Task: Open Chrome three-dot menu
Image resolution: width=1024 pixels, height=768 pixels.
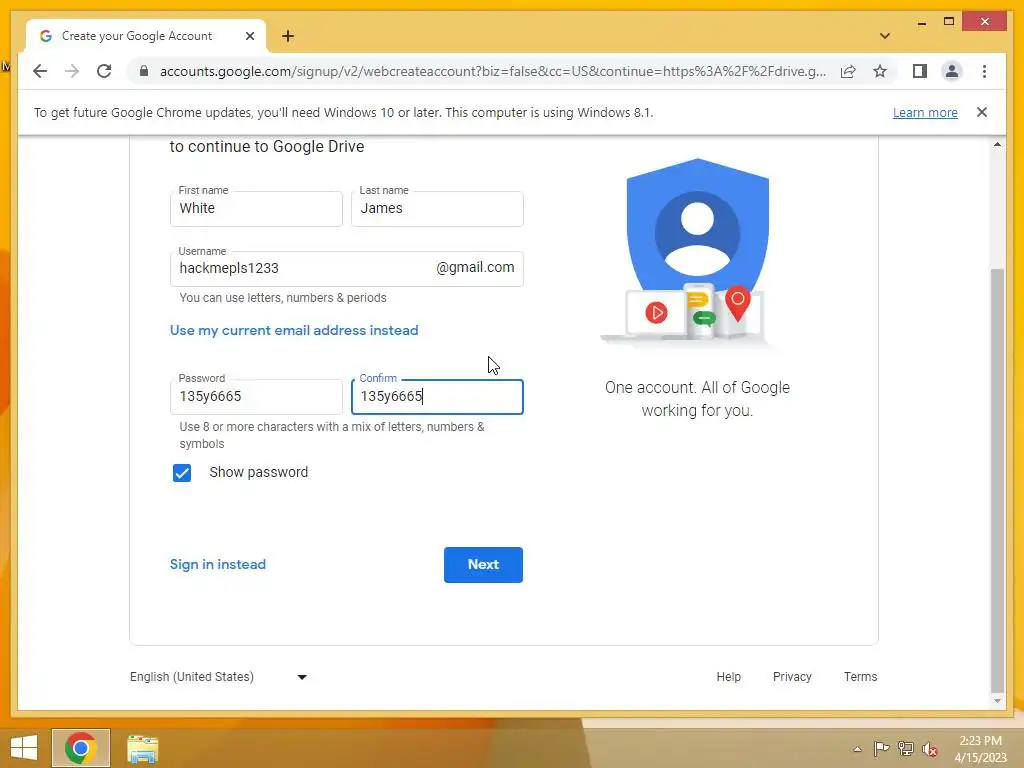Action: [x=984, y=71]
